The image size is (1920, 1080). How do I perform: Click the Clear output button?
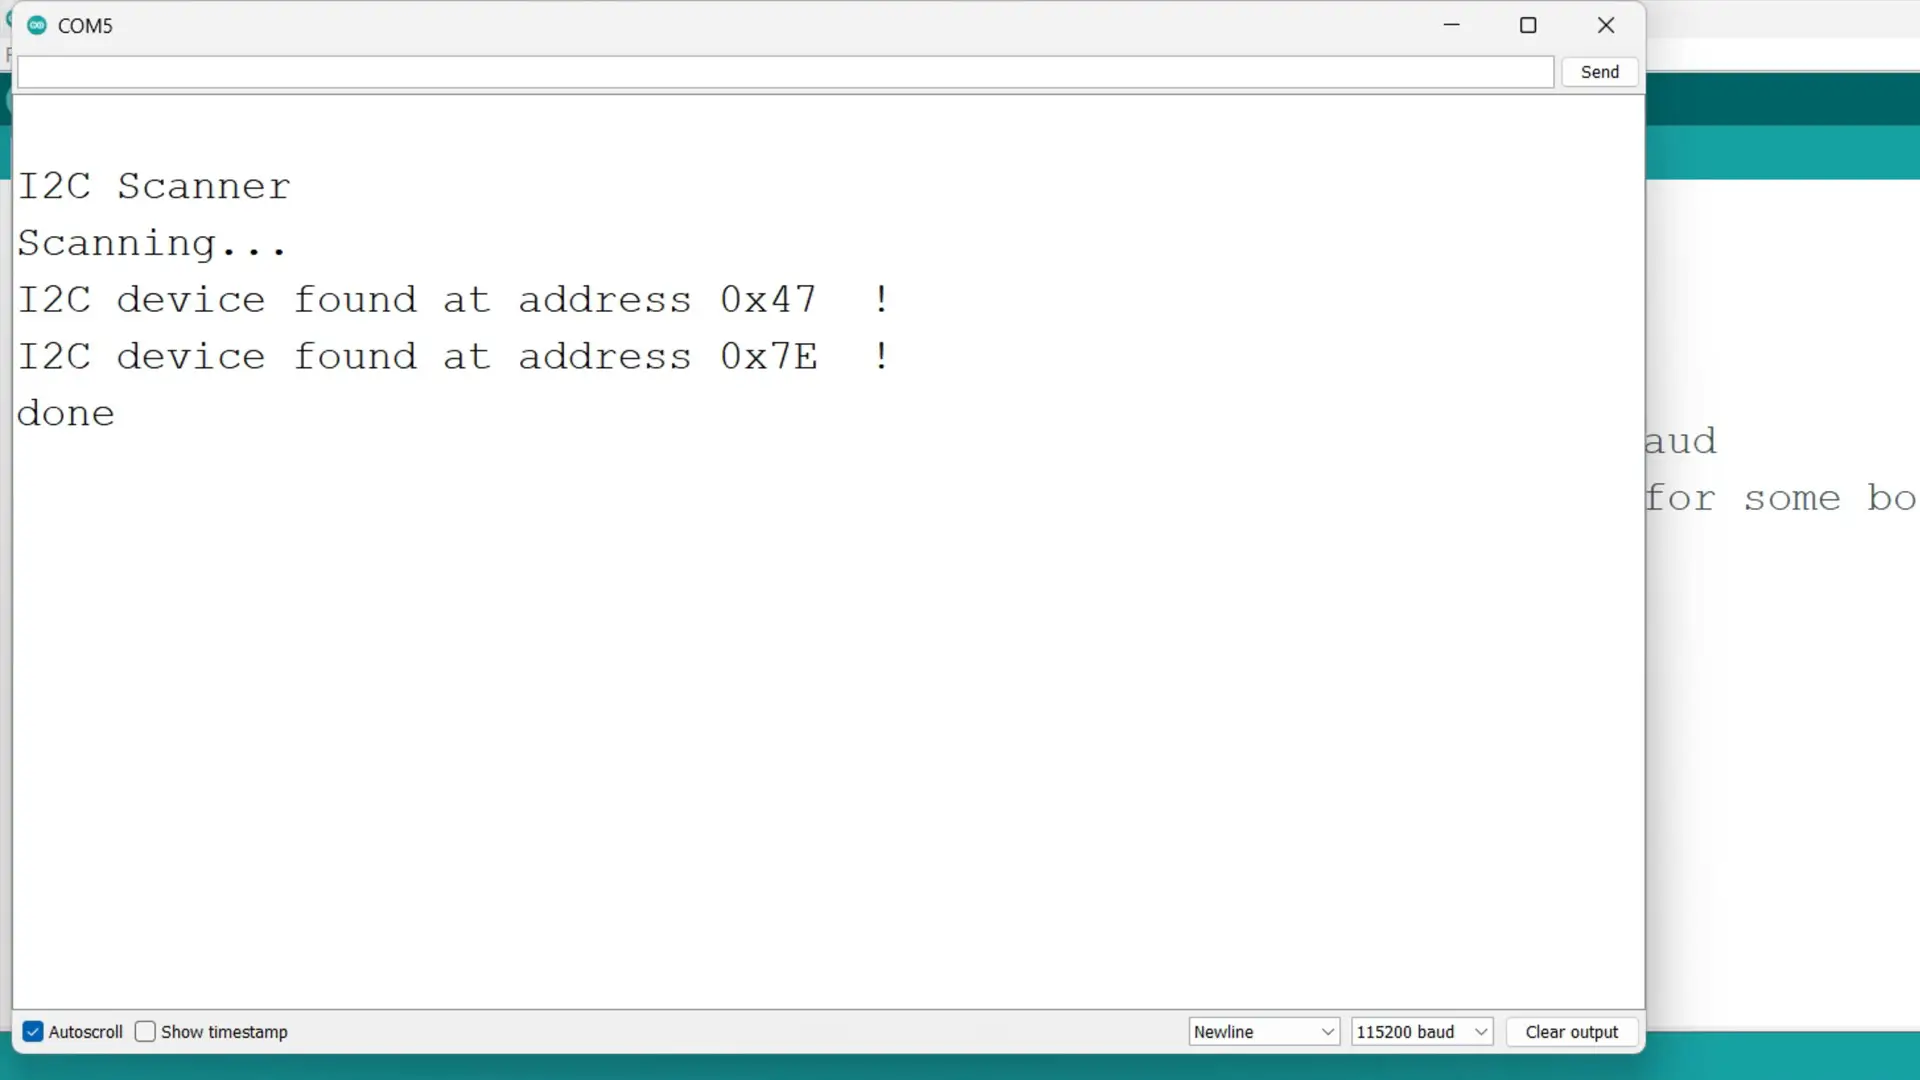[x=1571, y=1032]
